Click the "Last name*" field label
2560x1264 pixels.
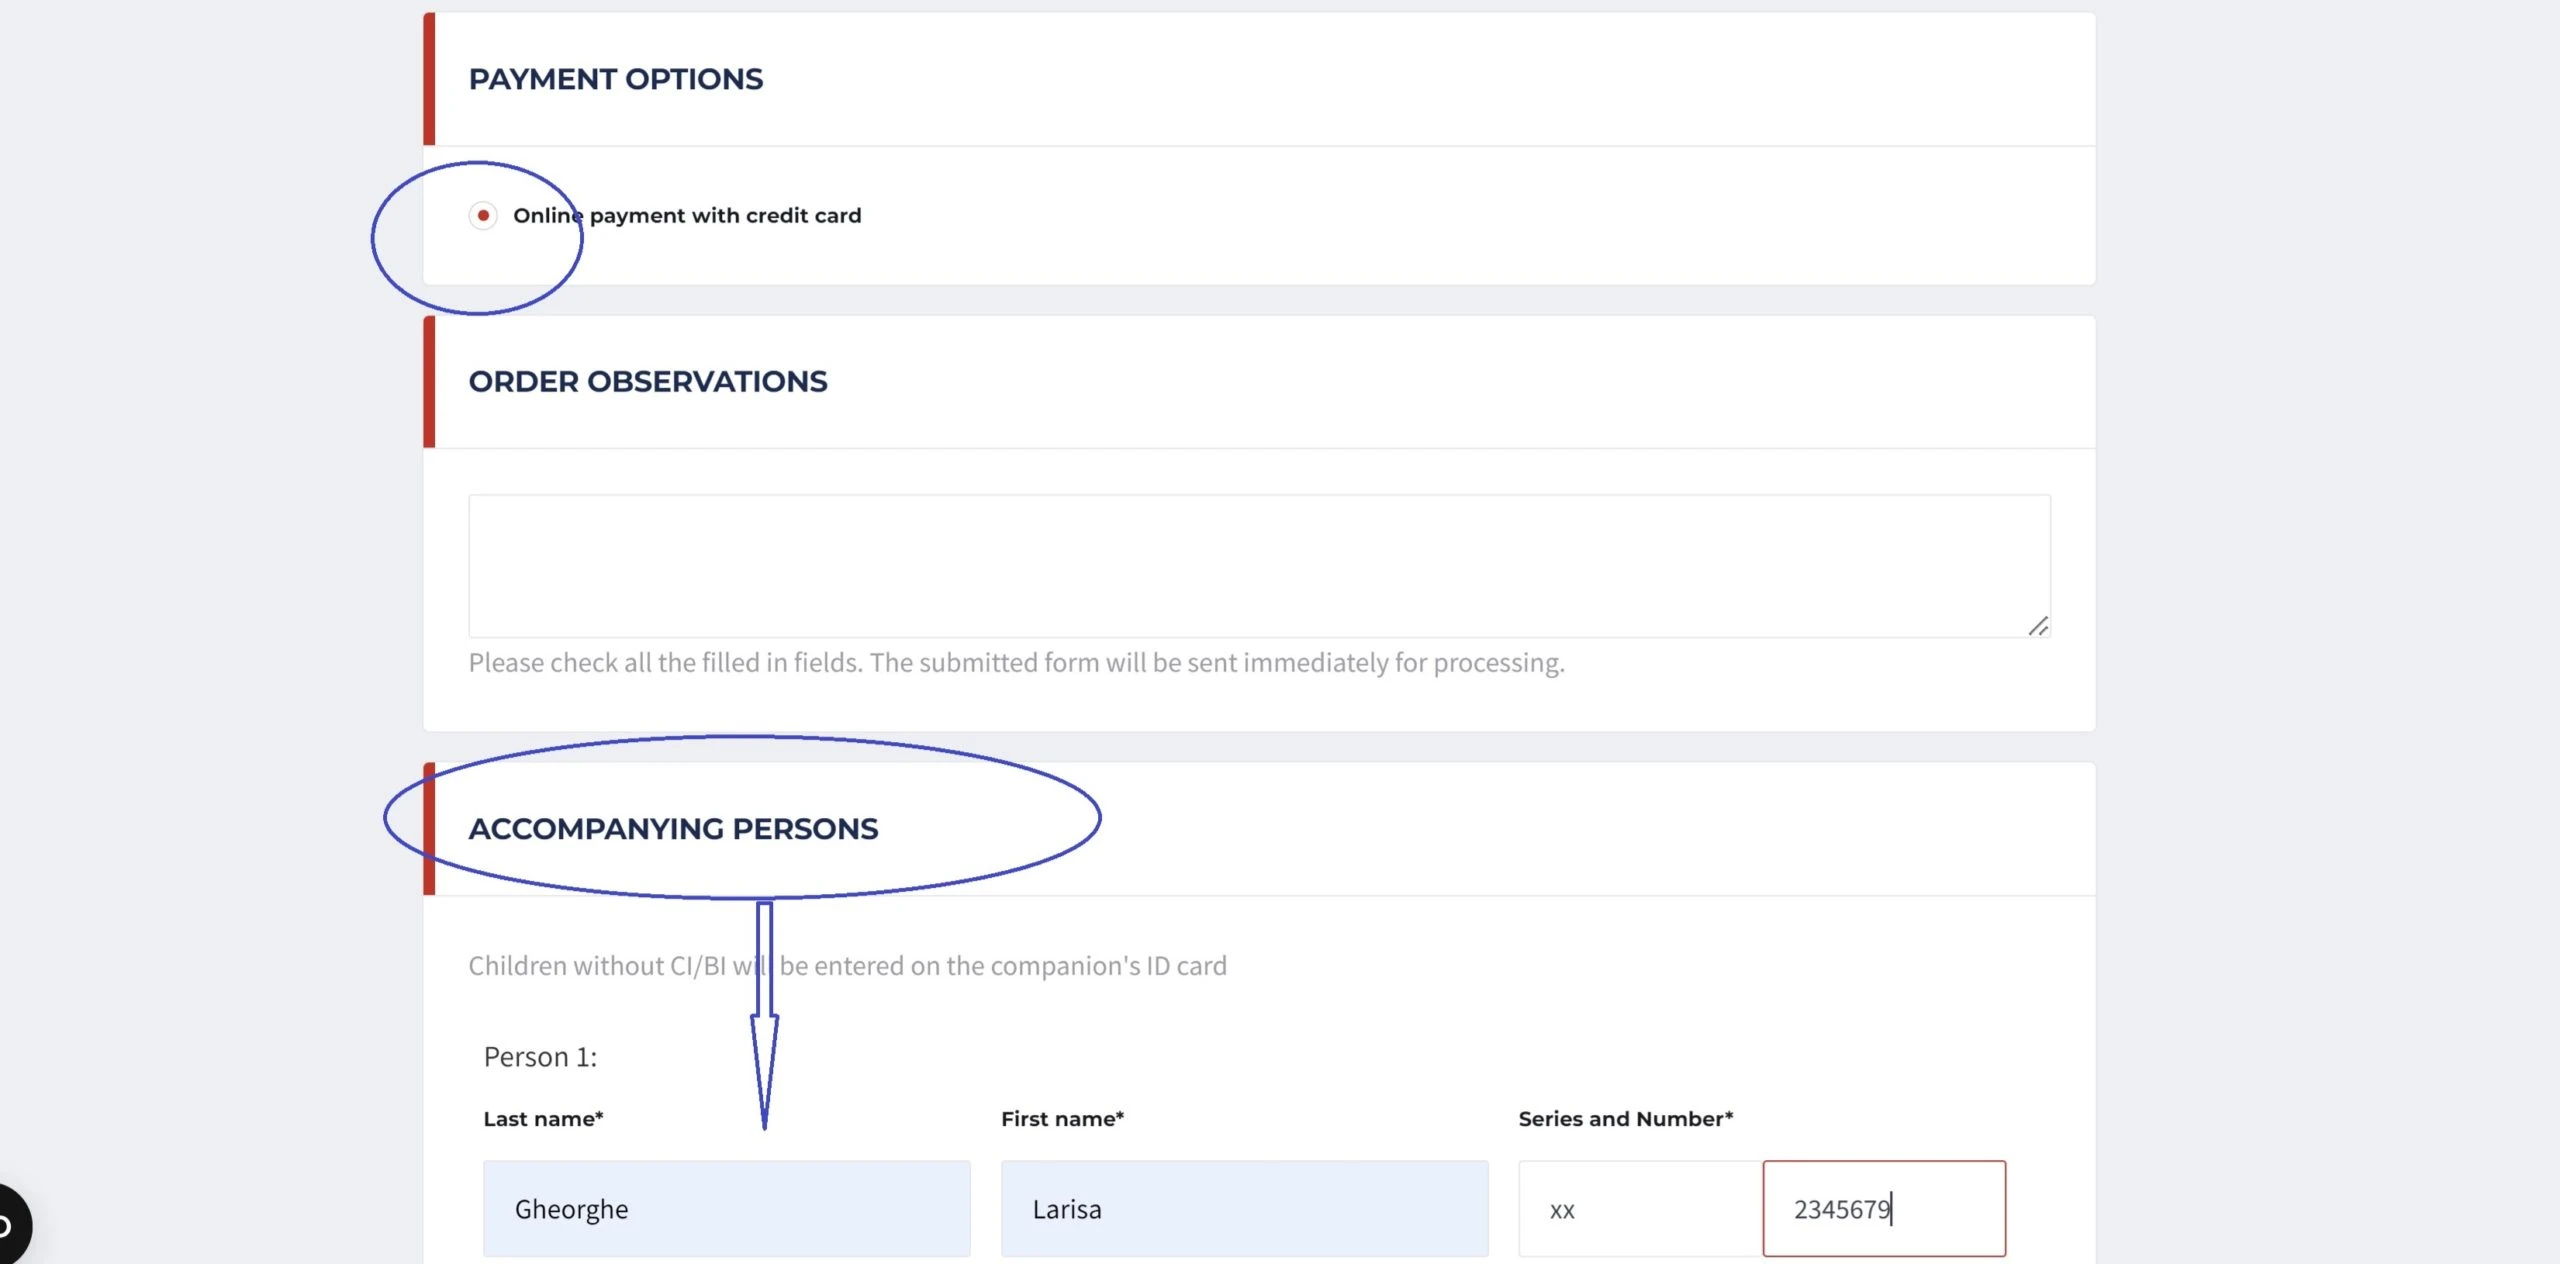pyautogui.click(x=543, y=1119)
